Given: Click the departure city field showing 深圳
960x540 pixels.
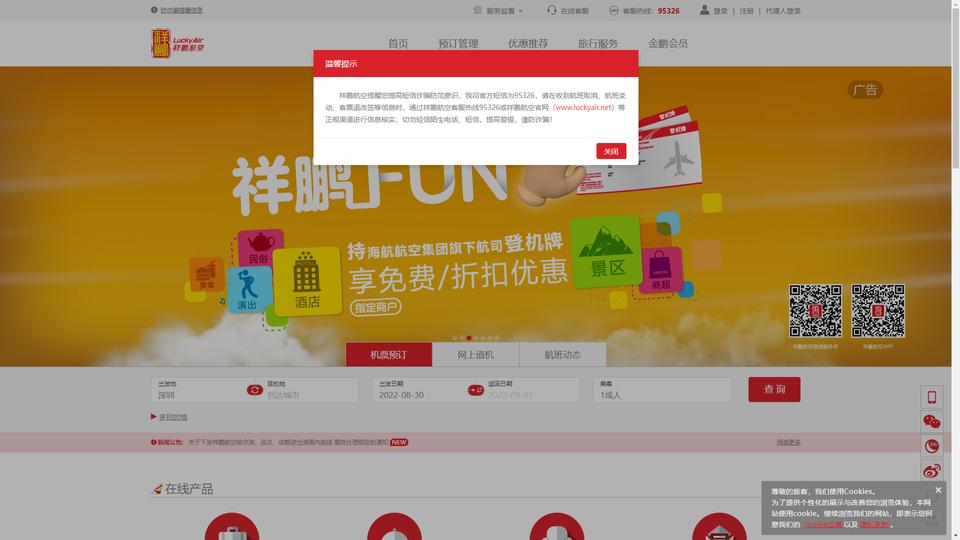Looking at the screenshot, I should [199, 390].
